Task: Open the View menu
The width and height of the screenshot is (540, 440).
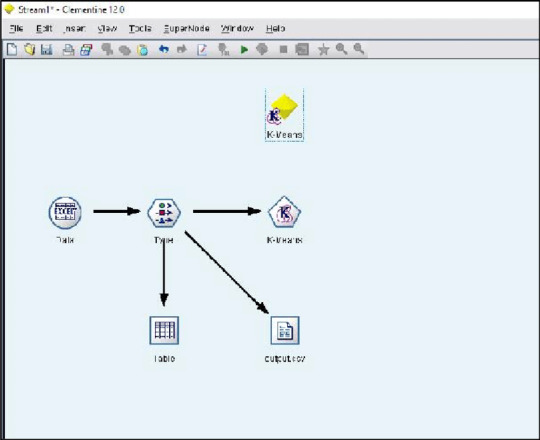Action: click(107, 29)
